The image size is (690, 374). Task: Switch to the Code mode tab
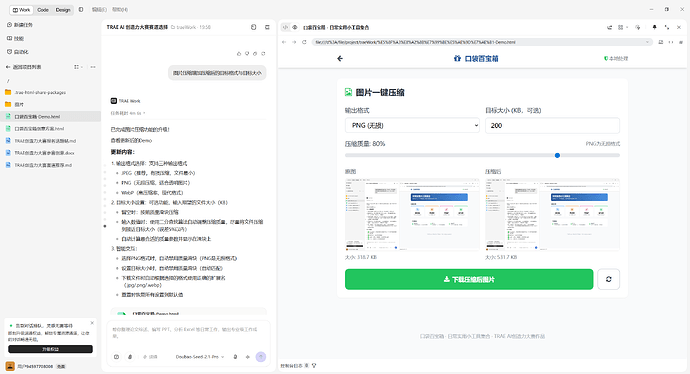tap(43, 10)
